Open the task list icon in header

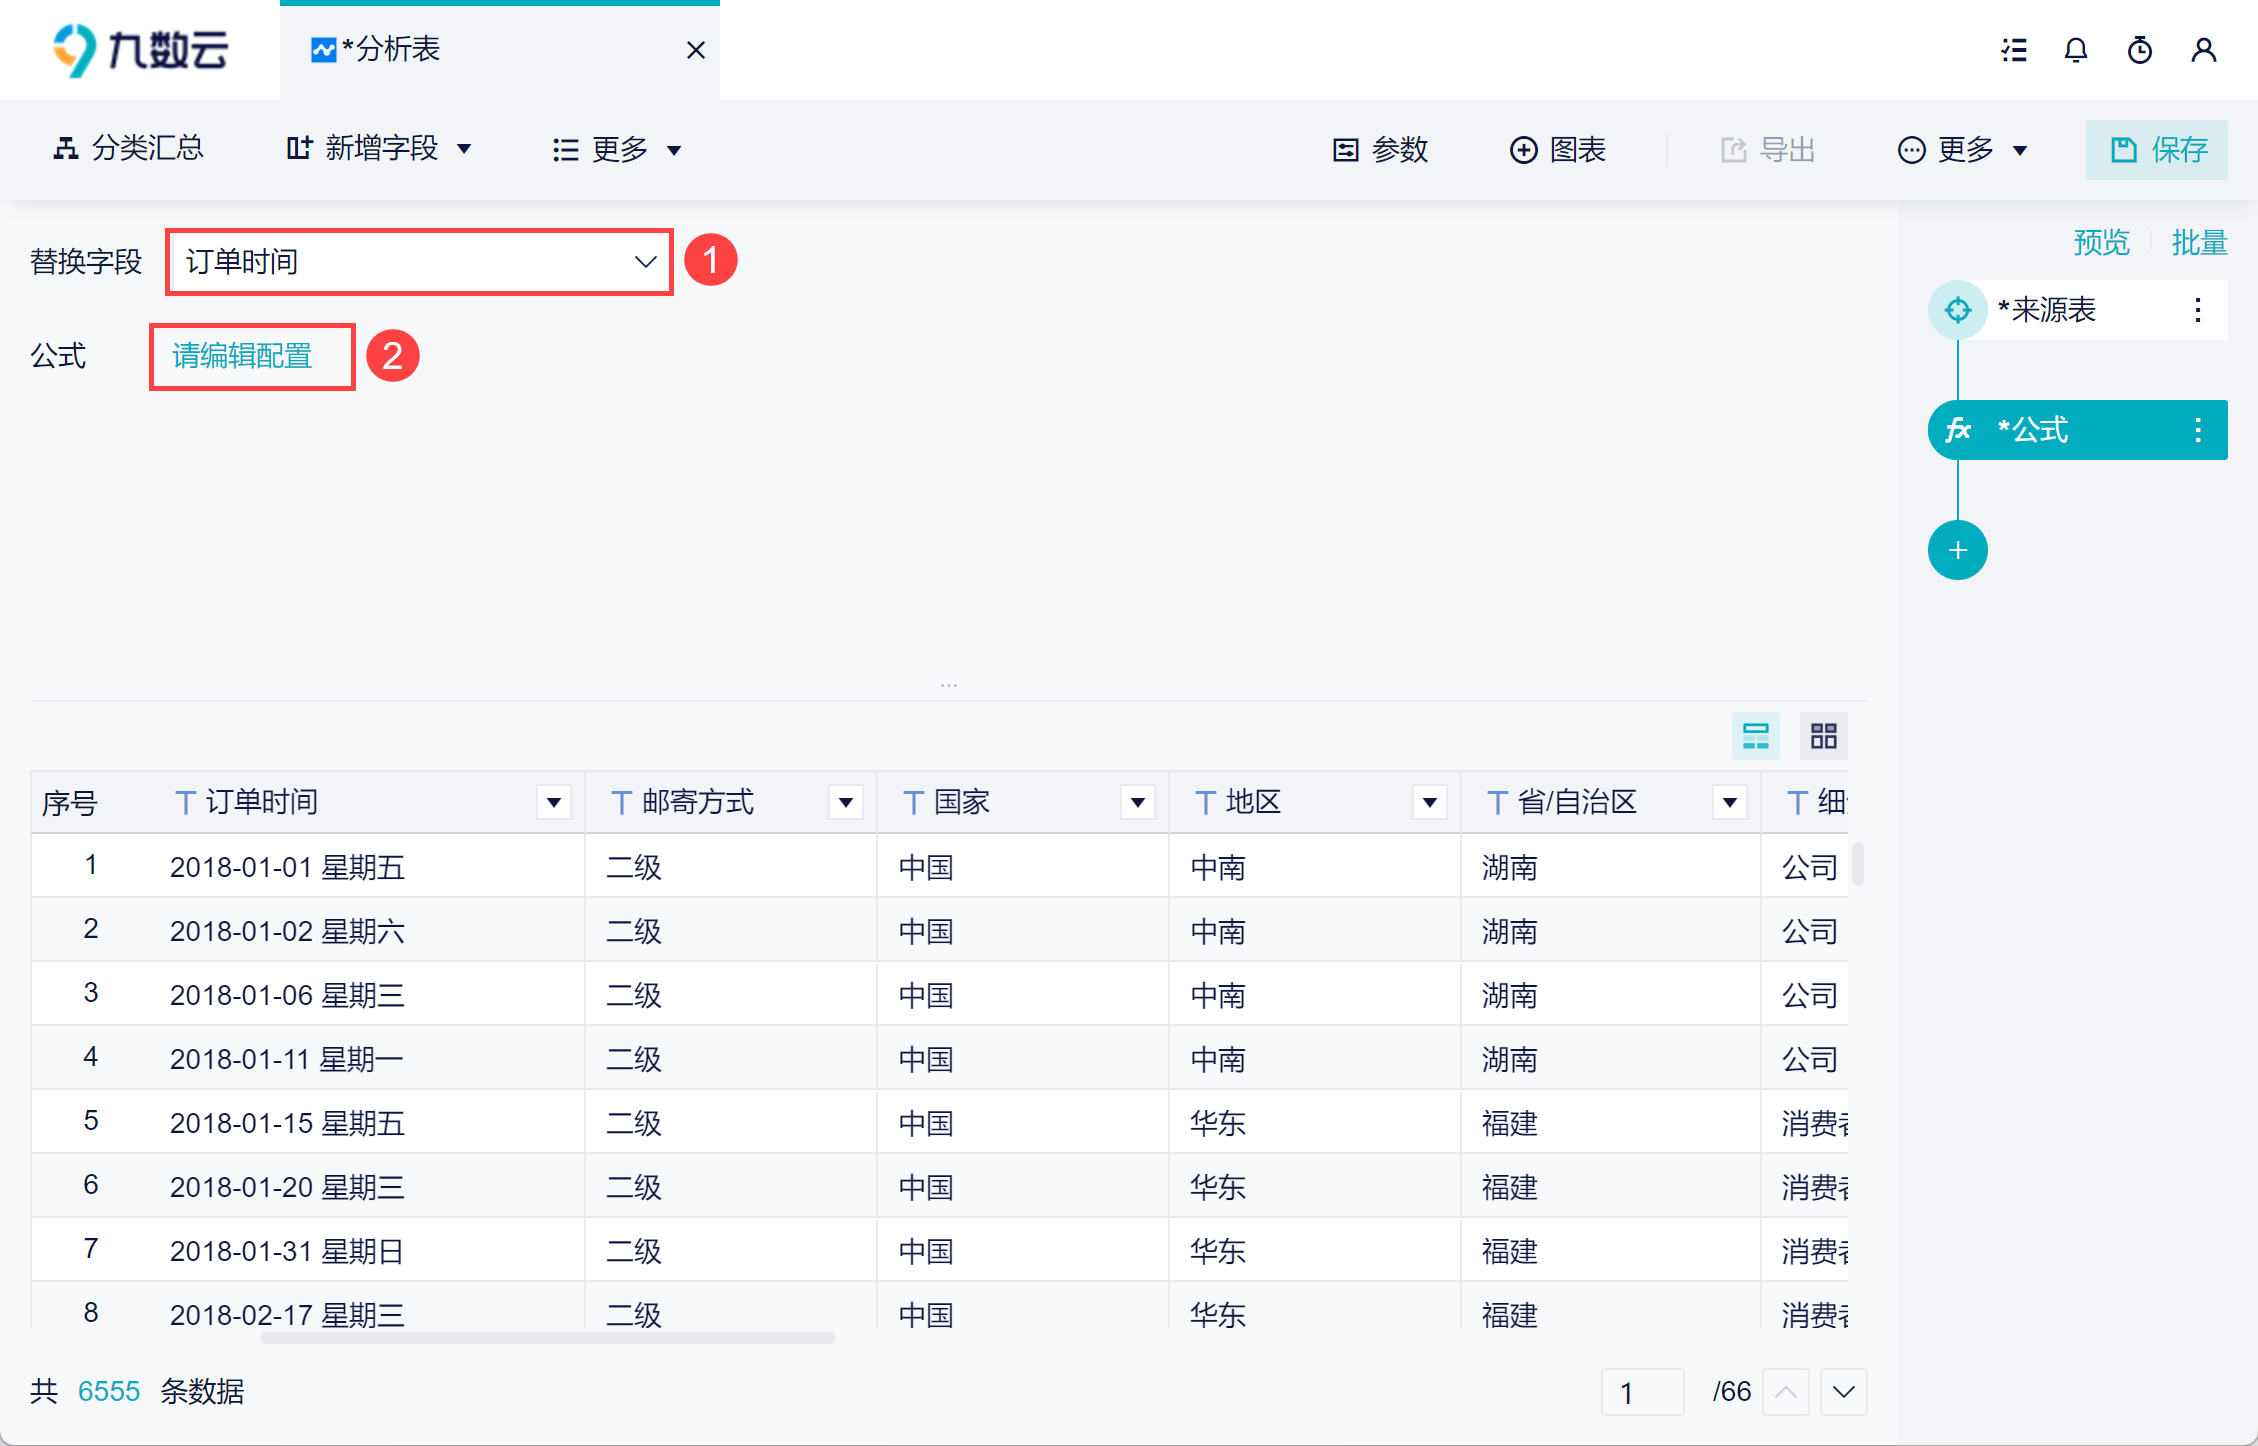2014,50
